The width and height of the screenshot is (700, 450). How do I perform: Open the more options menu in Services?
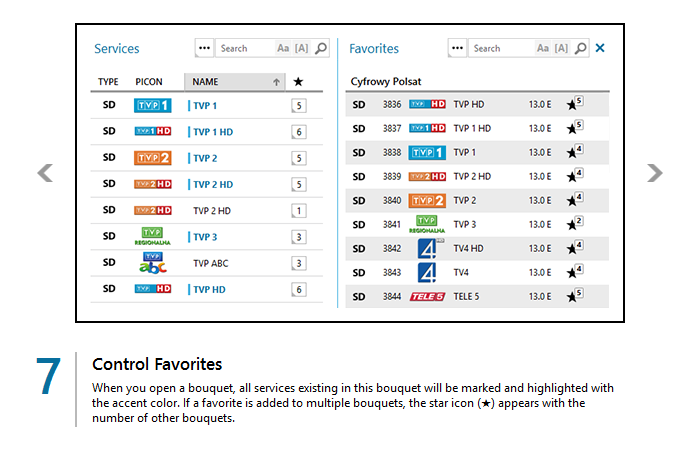tap(205, 48)
